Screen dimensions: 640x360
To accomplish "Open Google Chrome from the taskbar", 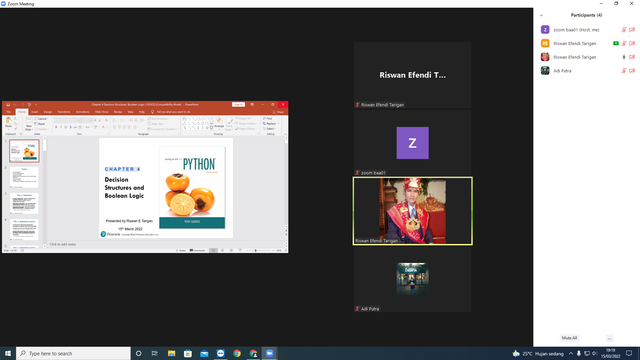I will (237, 353).
